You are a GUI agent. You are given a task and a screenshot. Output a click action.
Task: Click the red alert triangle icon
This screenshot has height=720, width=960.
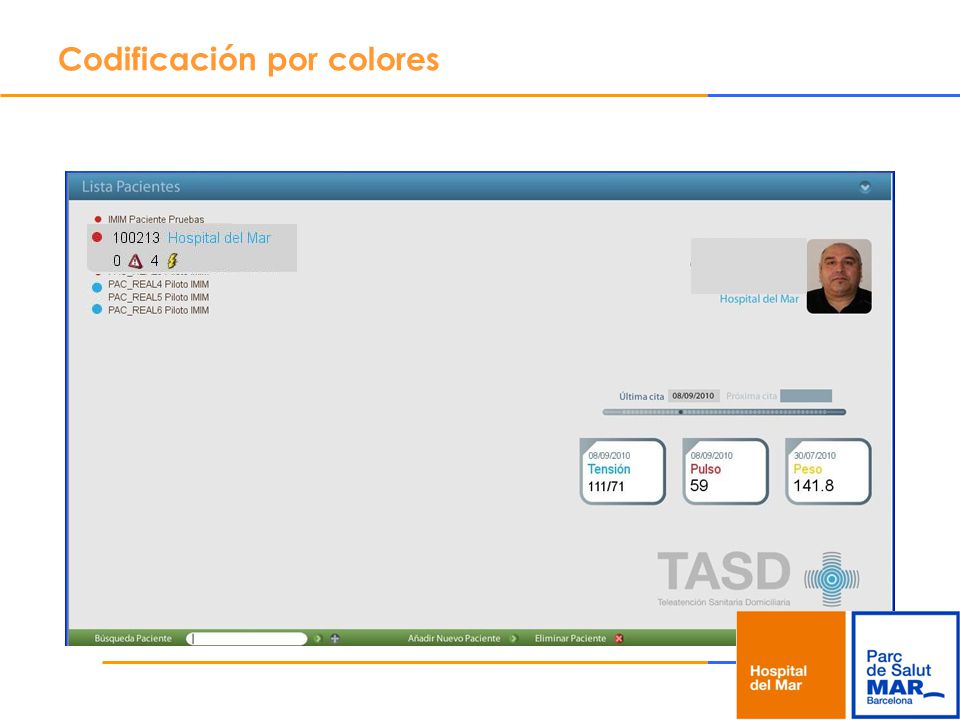pyautogui.click(x=135, y=261)
